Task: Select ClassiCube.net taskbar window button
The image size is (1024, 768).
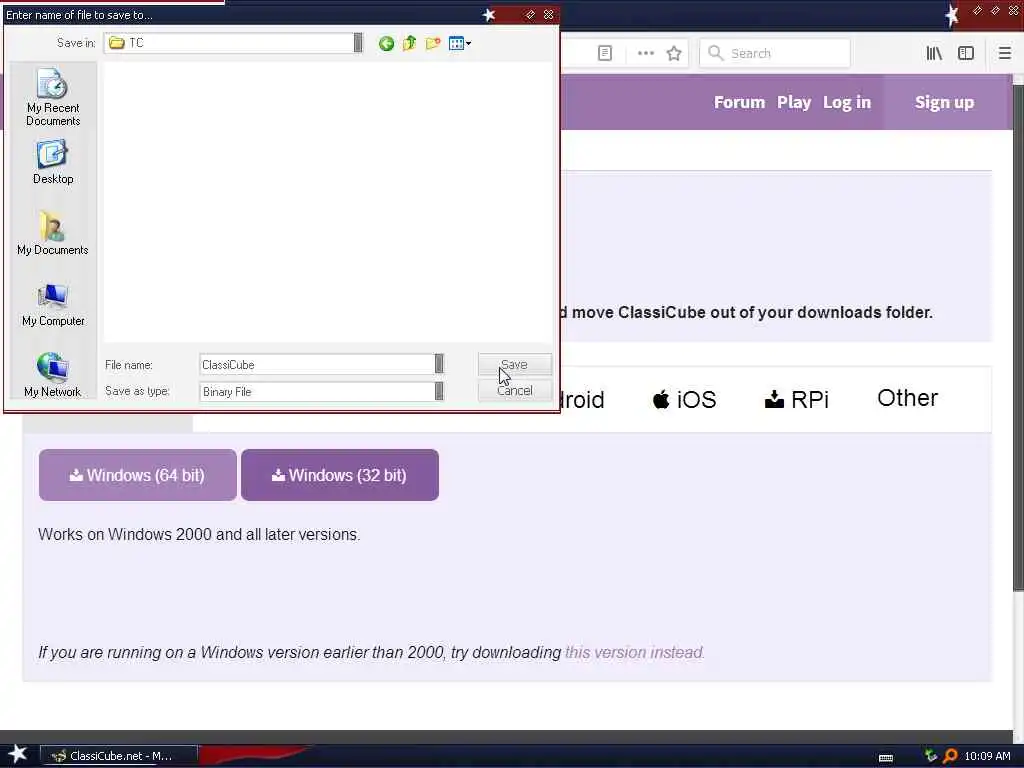Action: [x=119, y=756]
